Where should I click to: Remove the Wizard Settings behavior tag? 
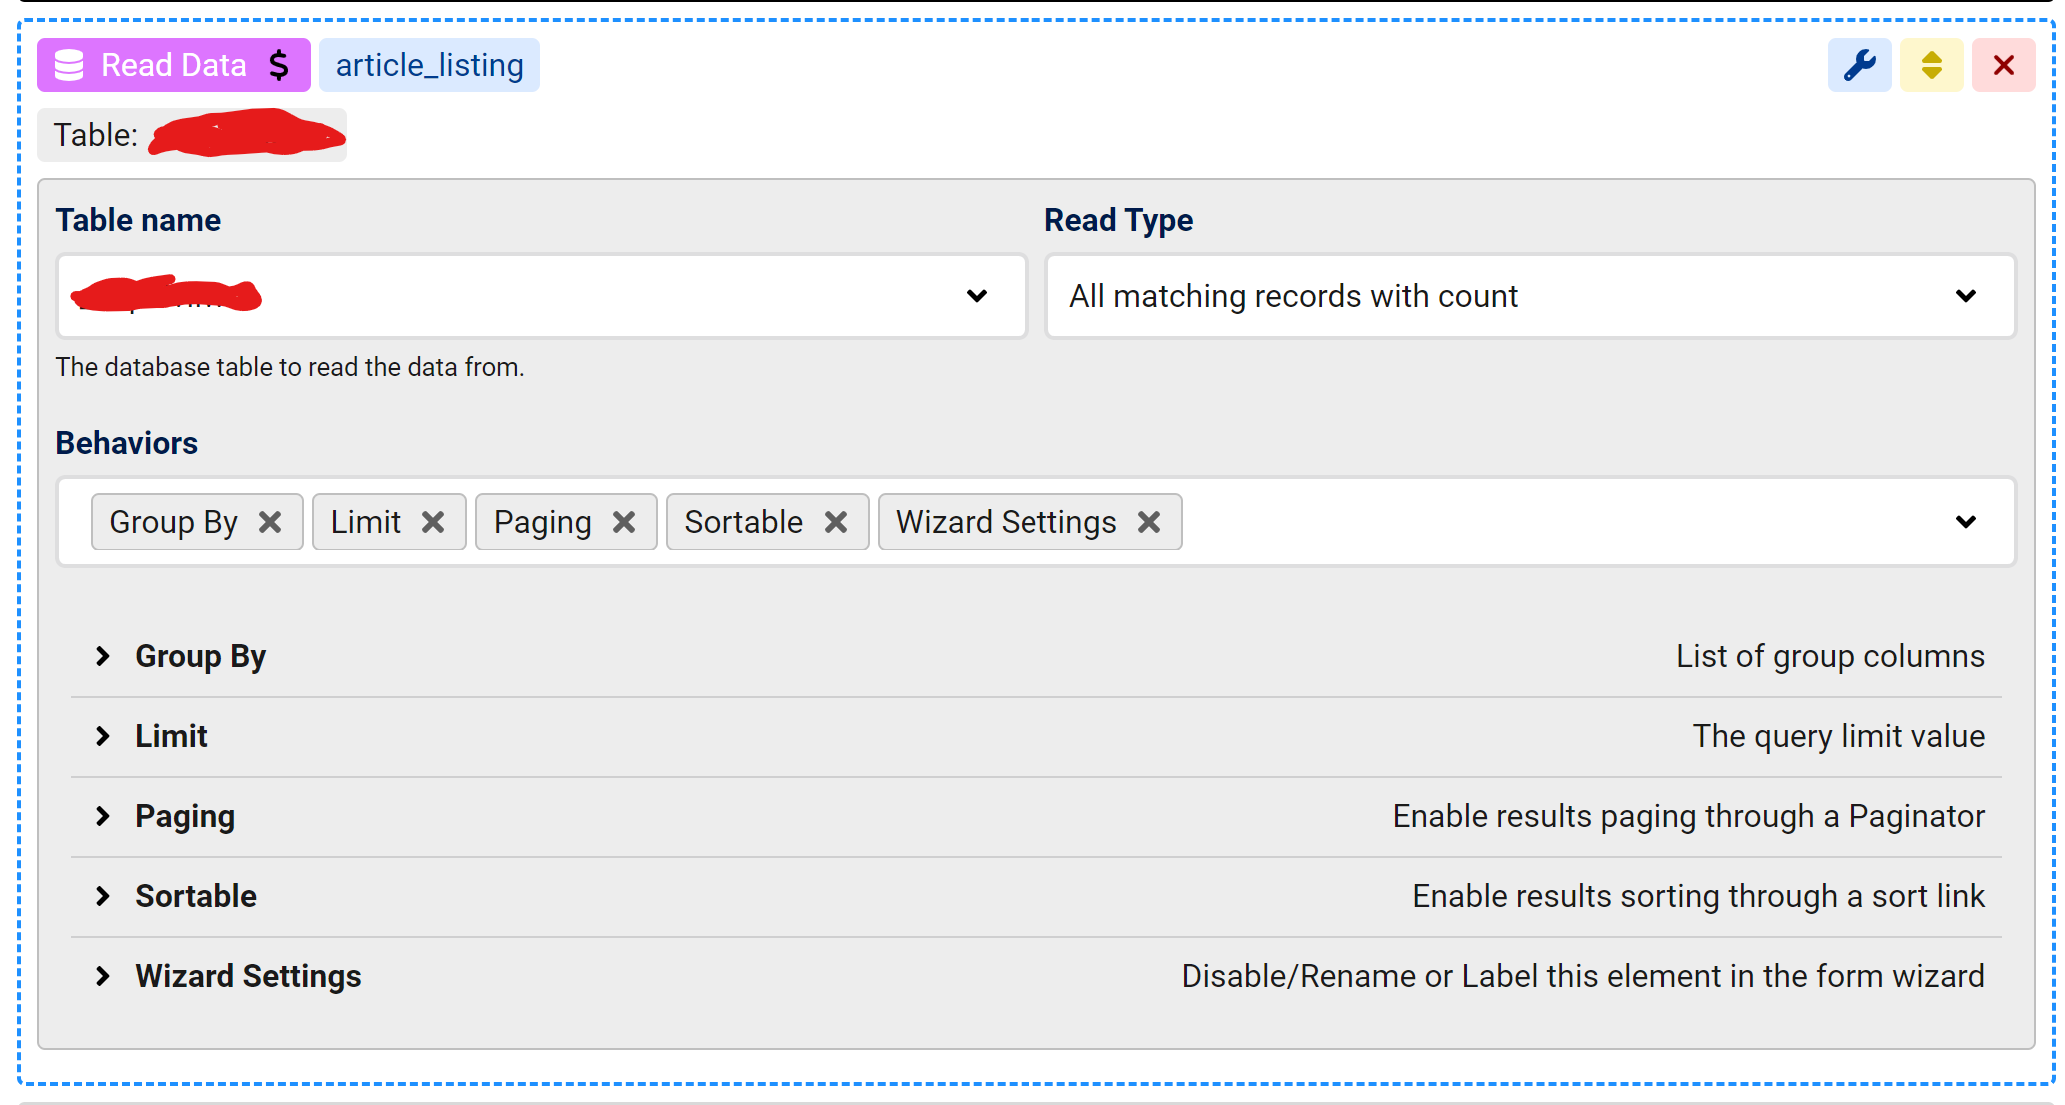pos(1149,522)
